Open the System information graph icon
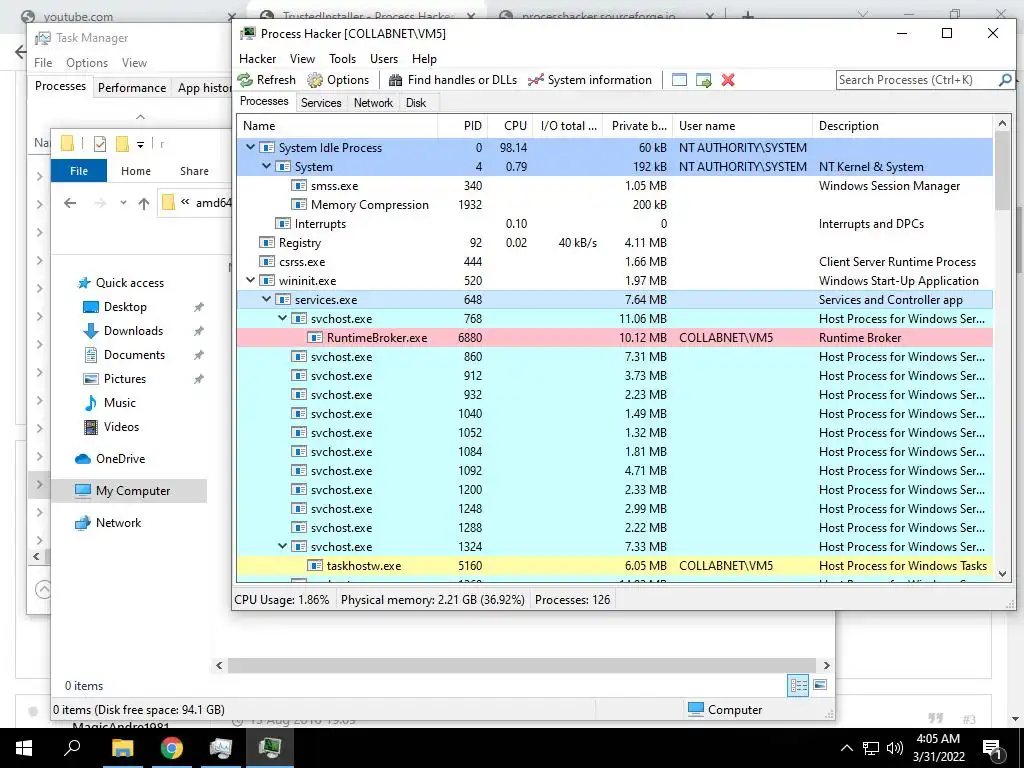 tap(536, 80)
